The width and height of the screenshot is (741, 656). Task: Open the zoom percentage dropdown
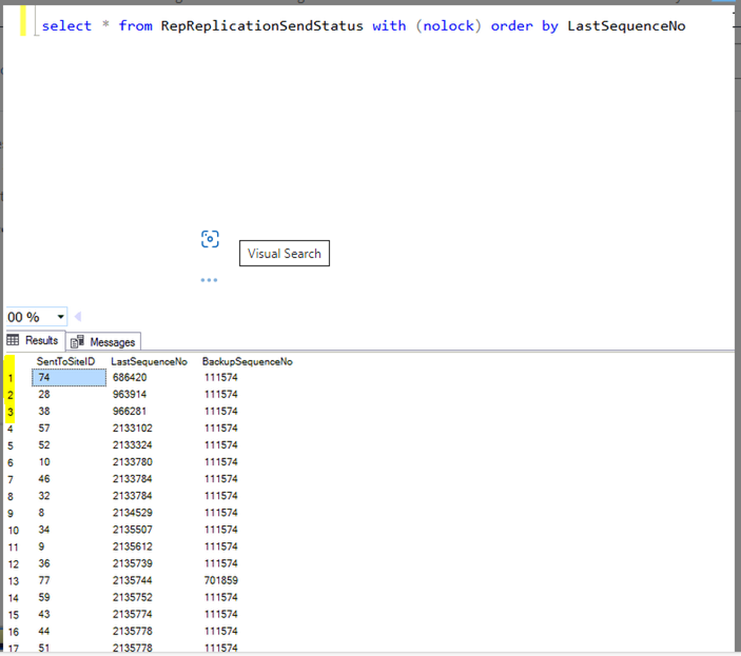click(x=60, y=317)
